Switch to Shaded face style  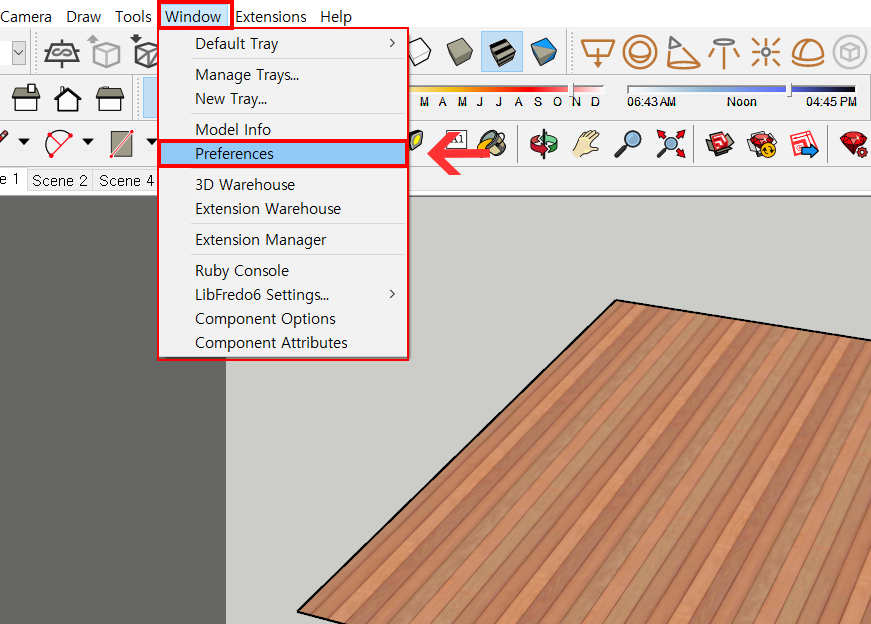click(460, 52)
